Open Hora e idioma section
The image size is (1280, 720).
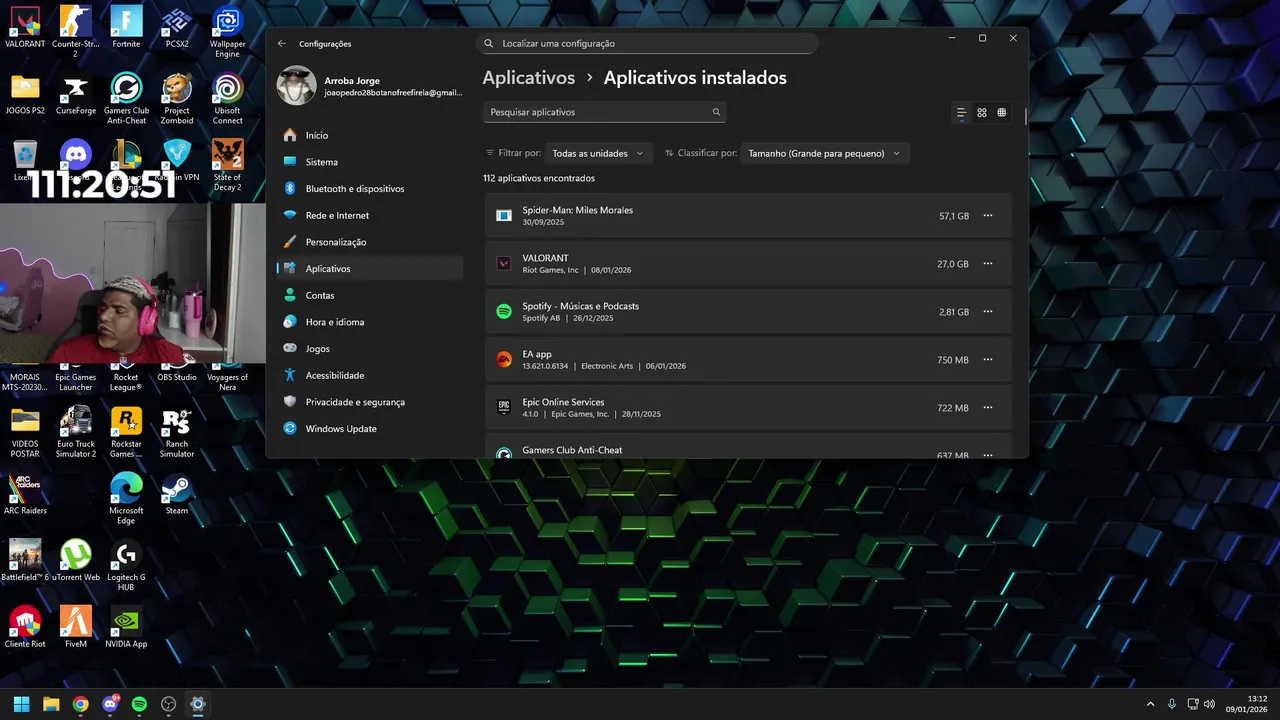[x=369, y=322]
